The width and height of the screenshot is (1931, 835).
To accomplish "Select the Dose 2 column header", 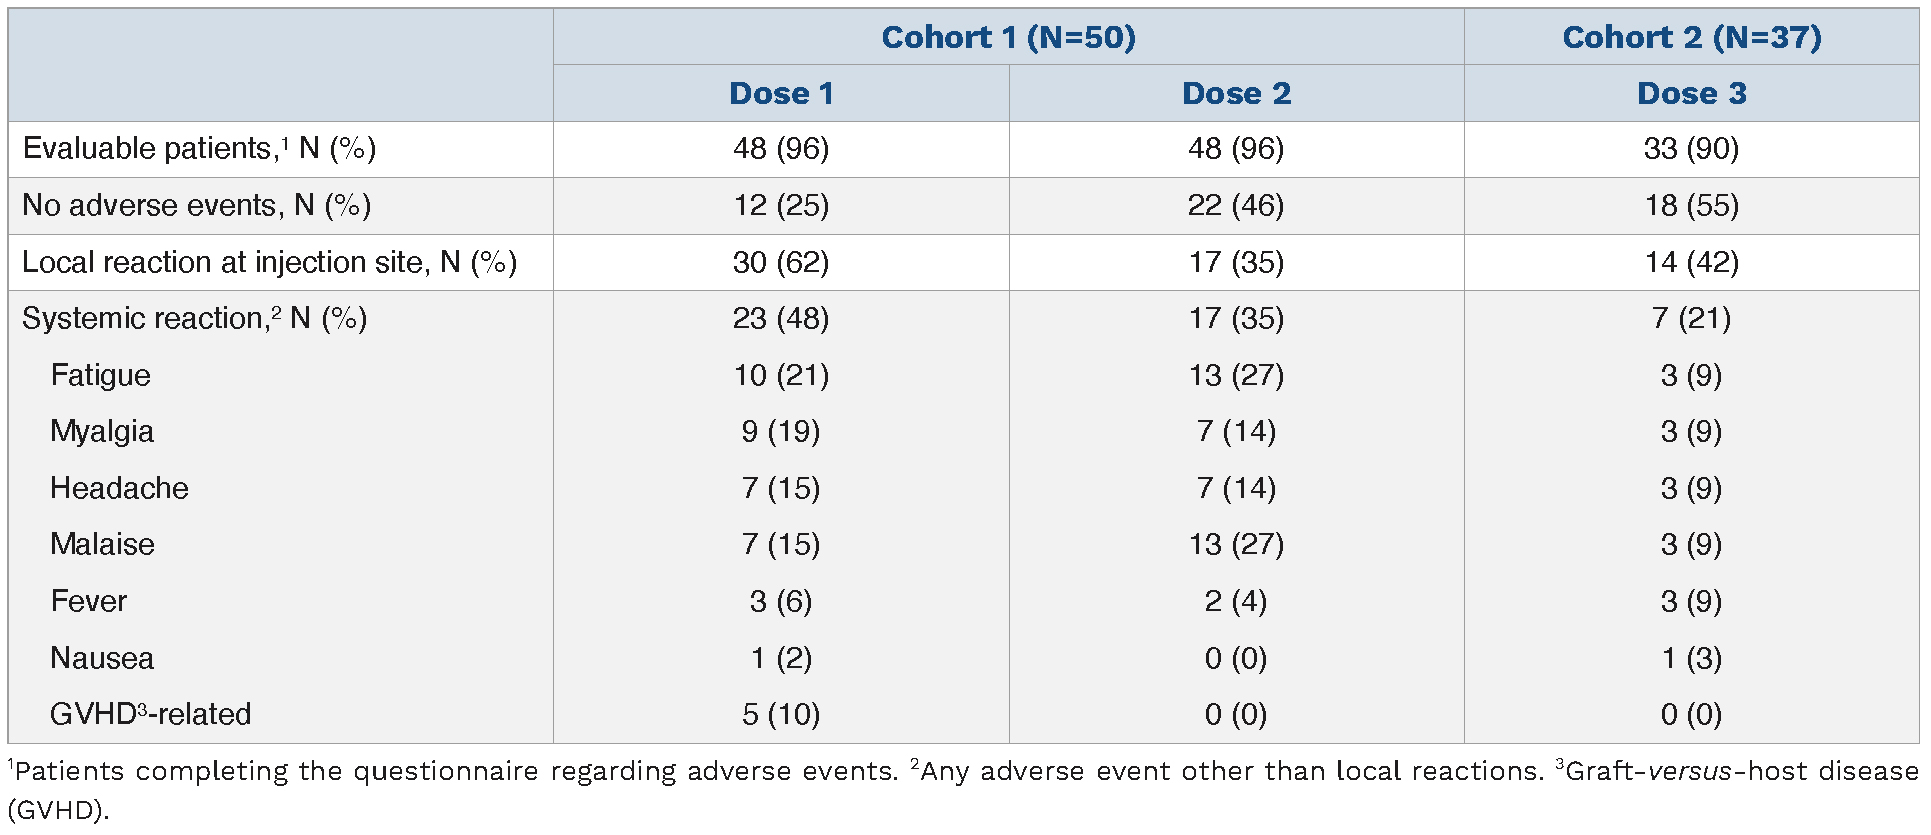I will (x=1236, y=94).
